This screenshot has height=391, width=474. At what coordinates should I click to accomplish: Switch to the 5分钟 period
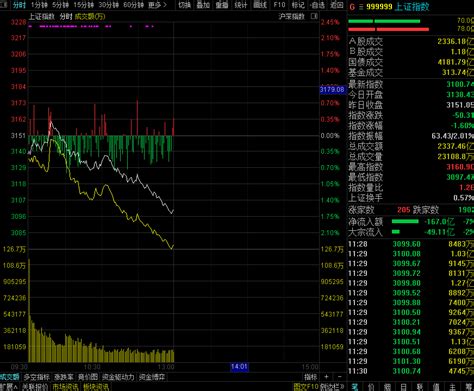pyautogui.click(x=61, y=5)
